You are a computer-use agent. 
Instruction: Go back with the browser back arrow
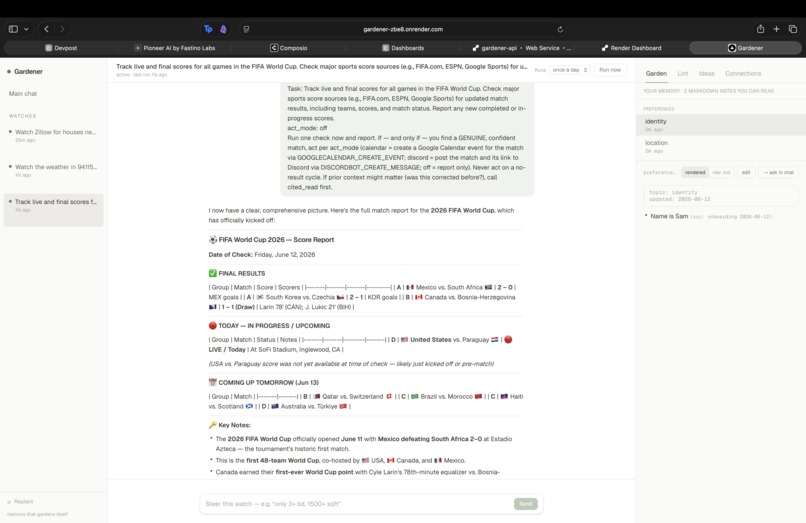[x=46, y=29]
